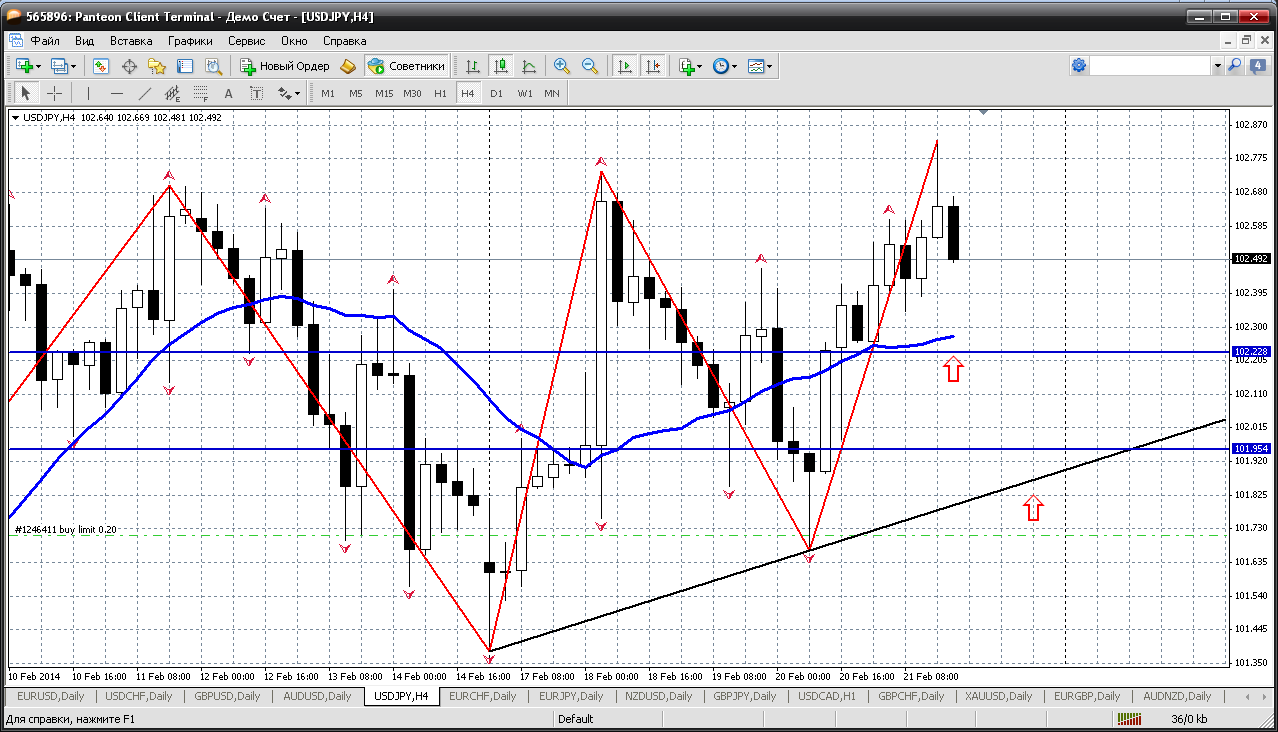Toggle the Советники expert advisors button

(x=407, y=66)
